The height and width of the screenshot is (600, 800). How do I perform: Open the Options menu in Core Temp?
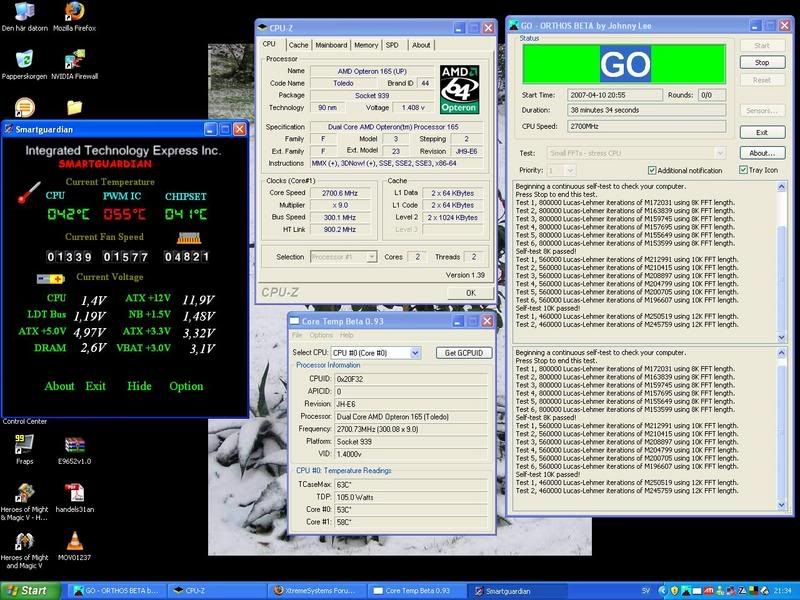(x=321, y=335)
